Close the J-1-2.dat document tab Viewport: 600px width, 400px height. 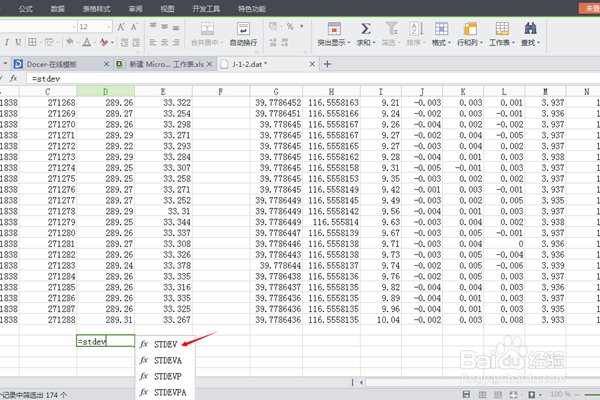tap(312, 64)
